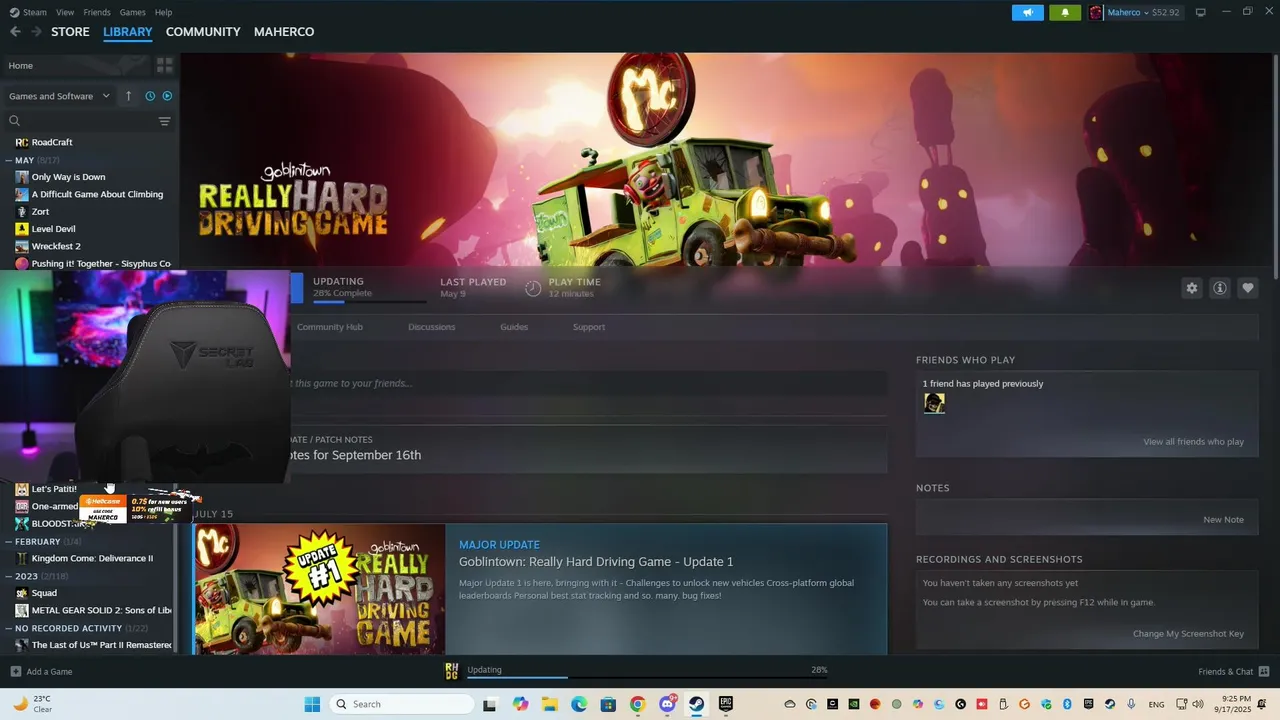Click the friend's avatar under Friends Who Play
This screenshot has width=1280, height=720.
point(934,403)
